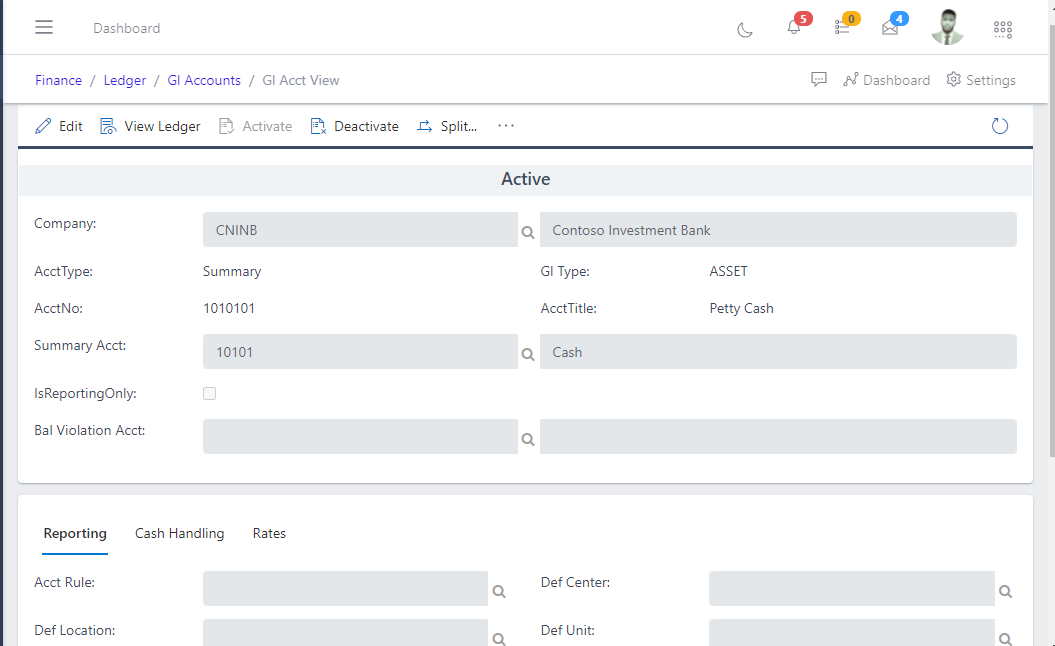The width and height of the screenshot is (1055, 646).
Task: Open task list icon with 0 badge
Action: pyautogui.click(x=842, y=27)
